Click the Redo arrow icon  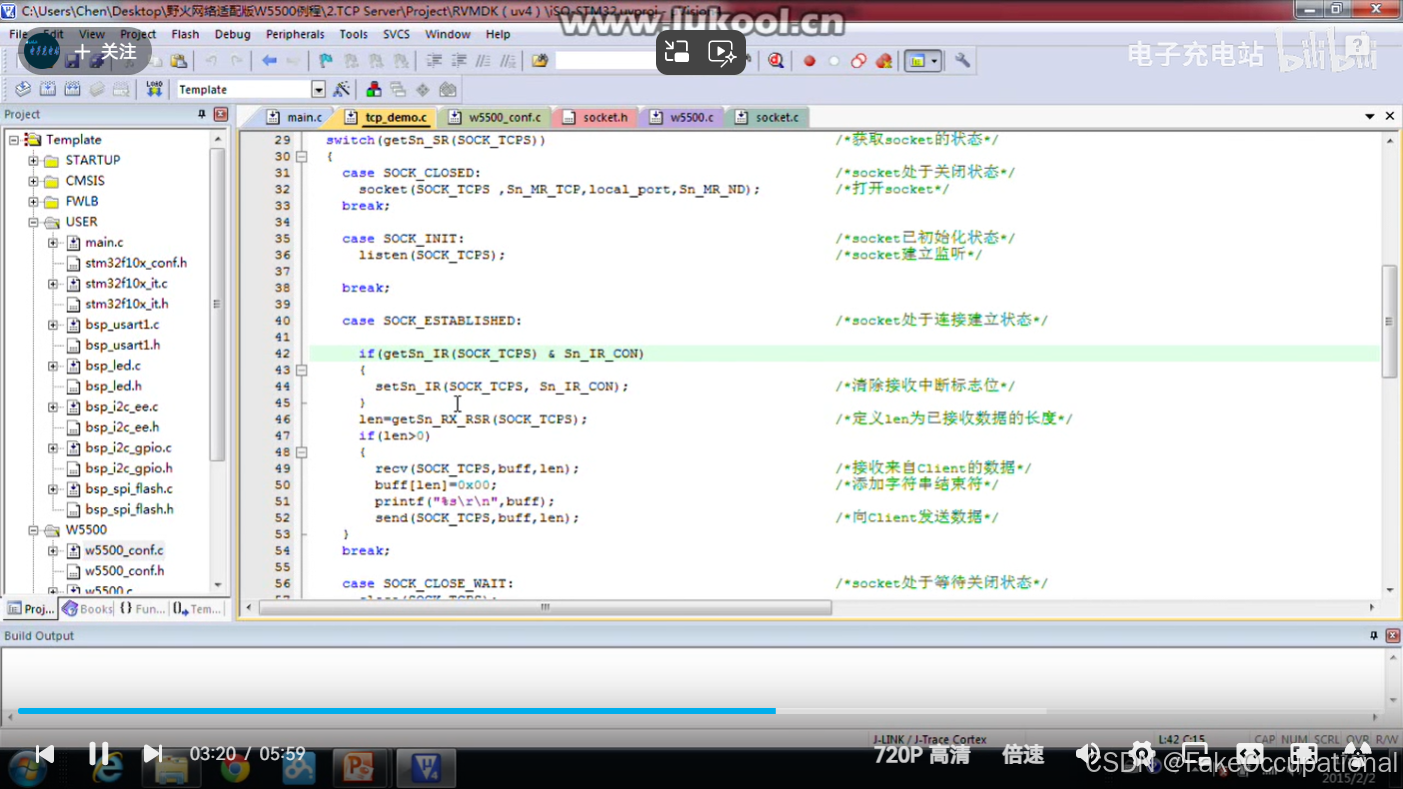click(x=236, y=61)
